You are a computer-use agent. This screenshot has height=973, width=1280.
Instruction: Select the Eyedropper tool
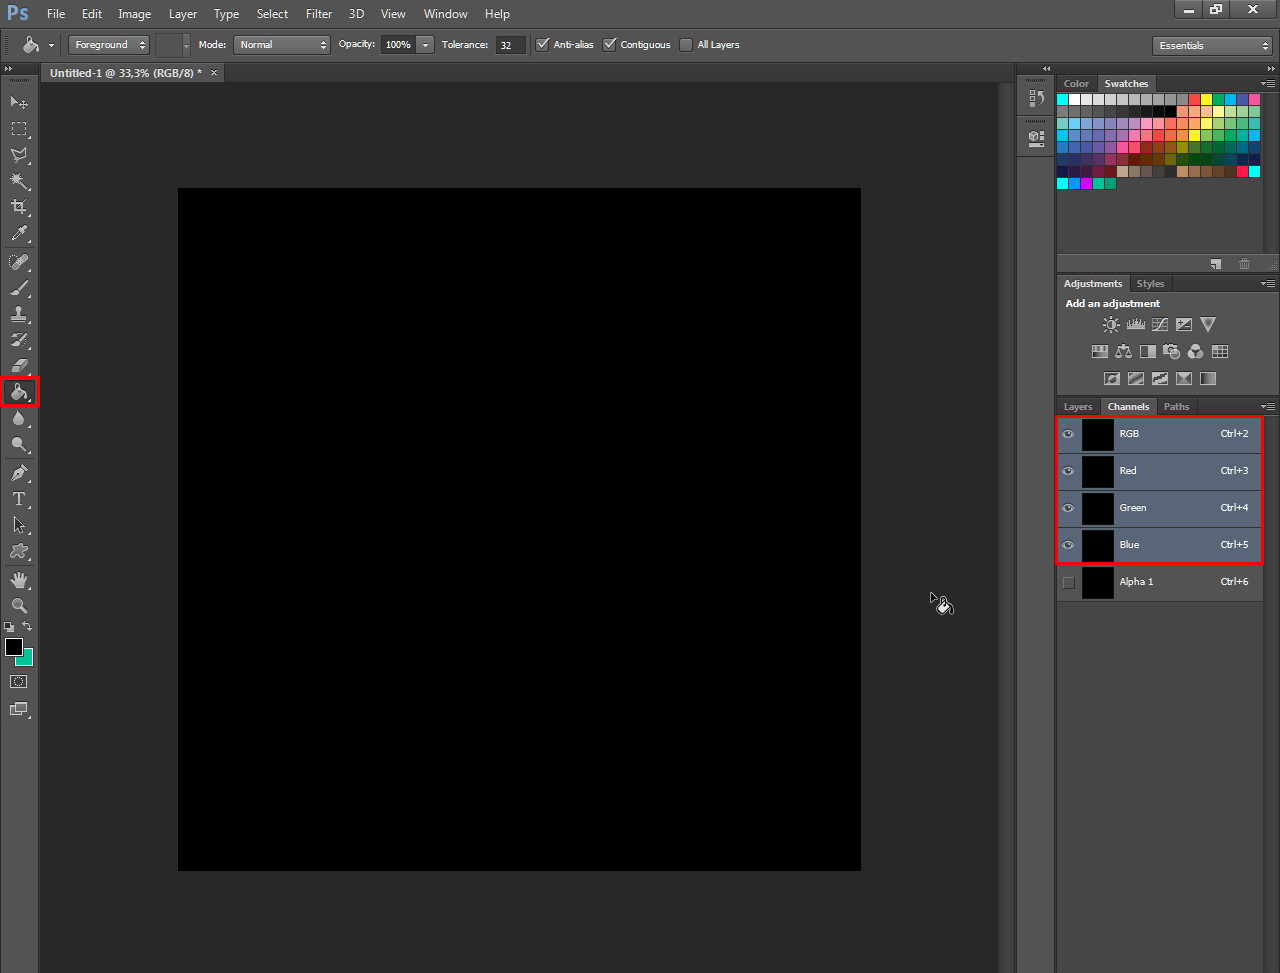click(x=18, y=234)
